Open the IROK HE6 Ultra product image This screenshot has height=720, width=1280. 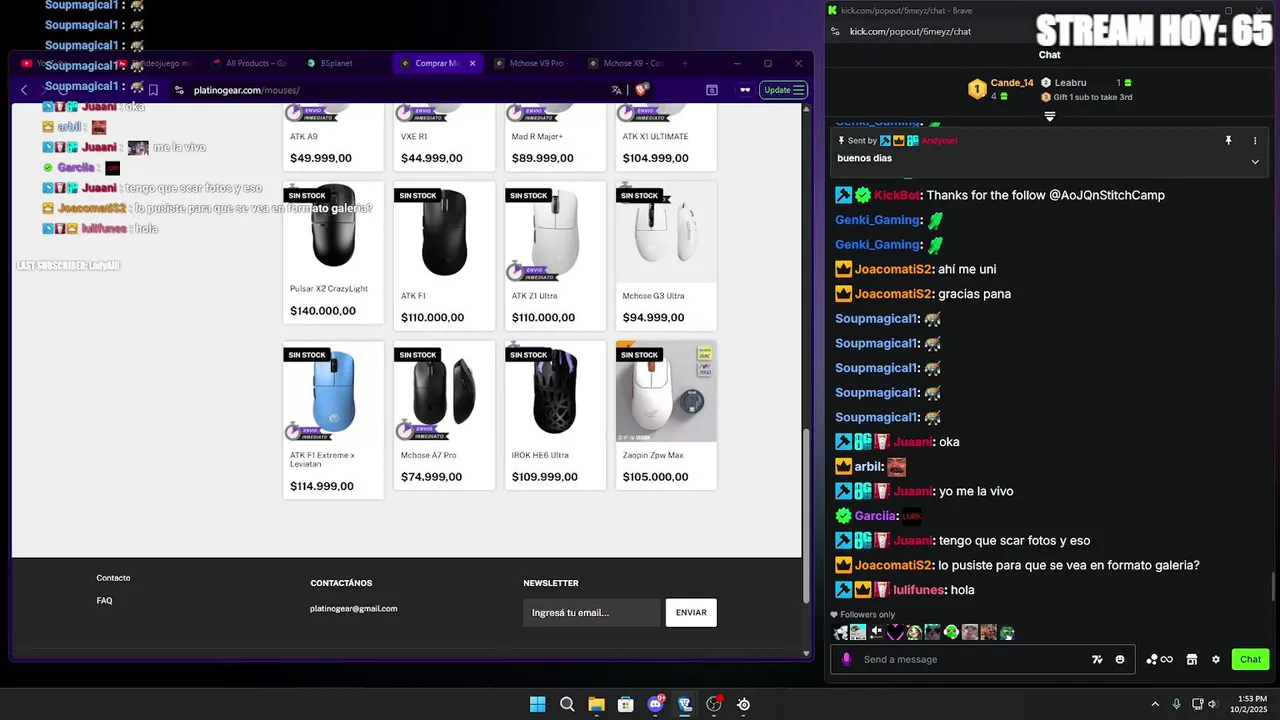pyautogui.click(x=555, y=391)
